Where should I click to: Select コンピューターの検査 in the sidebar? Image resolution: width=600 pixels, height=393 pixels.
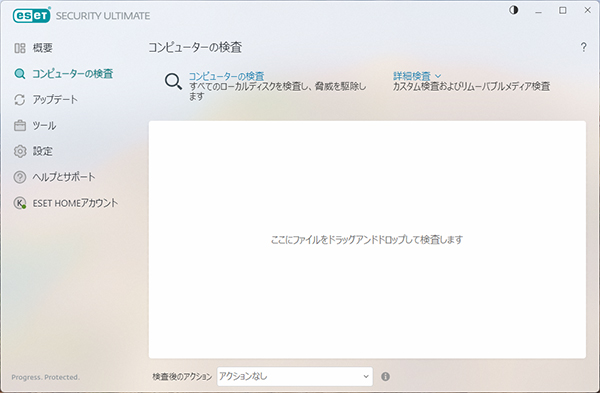coord(72,73)
